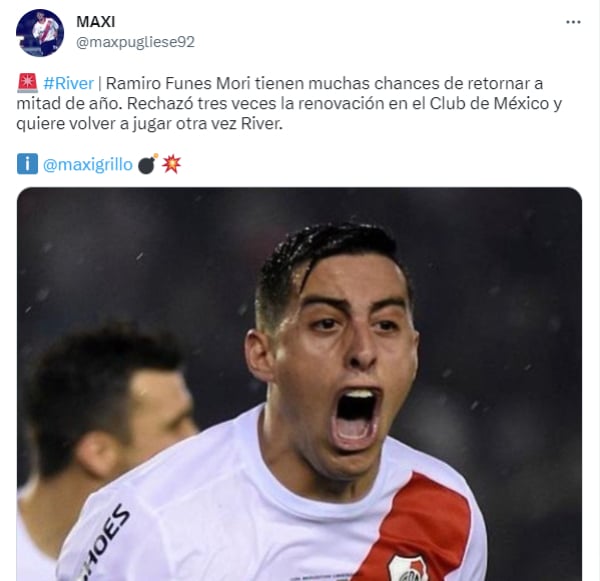Image resolution: width=600 pixels, height=581 pixels.
Task: Click the dark stadium background of photo
Action: [x=497, y=306]
